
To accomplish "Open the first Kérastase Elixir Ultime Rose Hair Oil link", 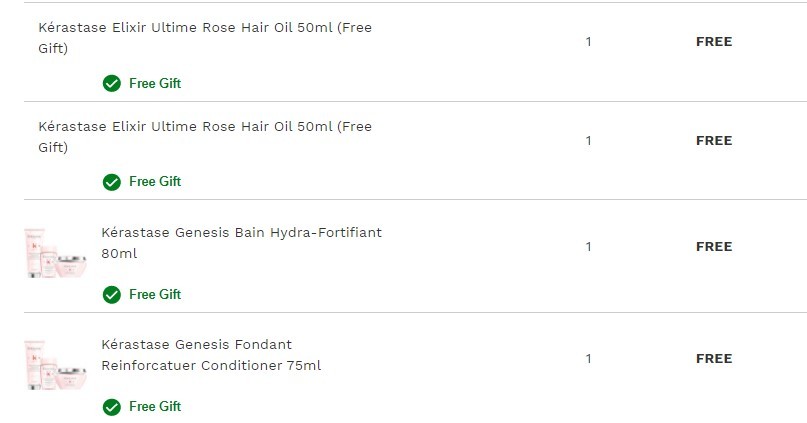I will point(205,38).
